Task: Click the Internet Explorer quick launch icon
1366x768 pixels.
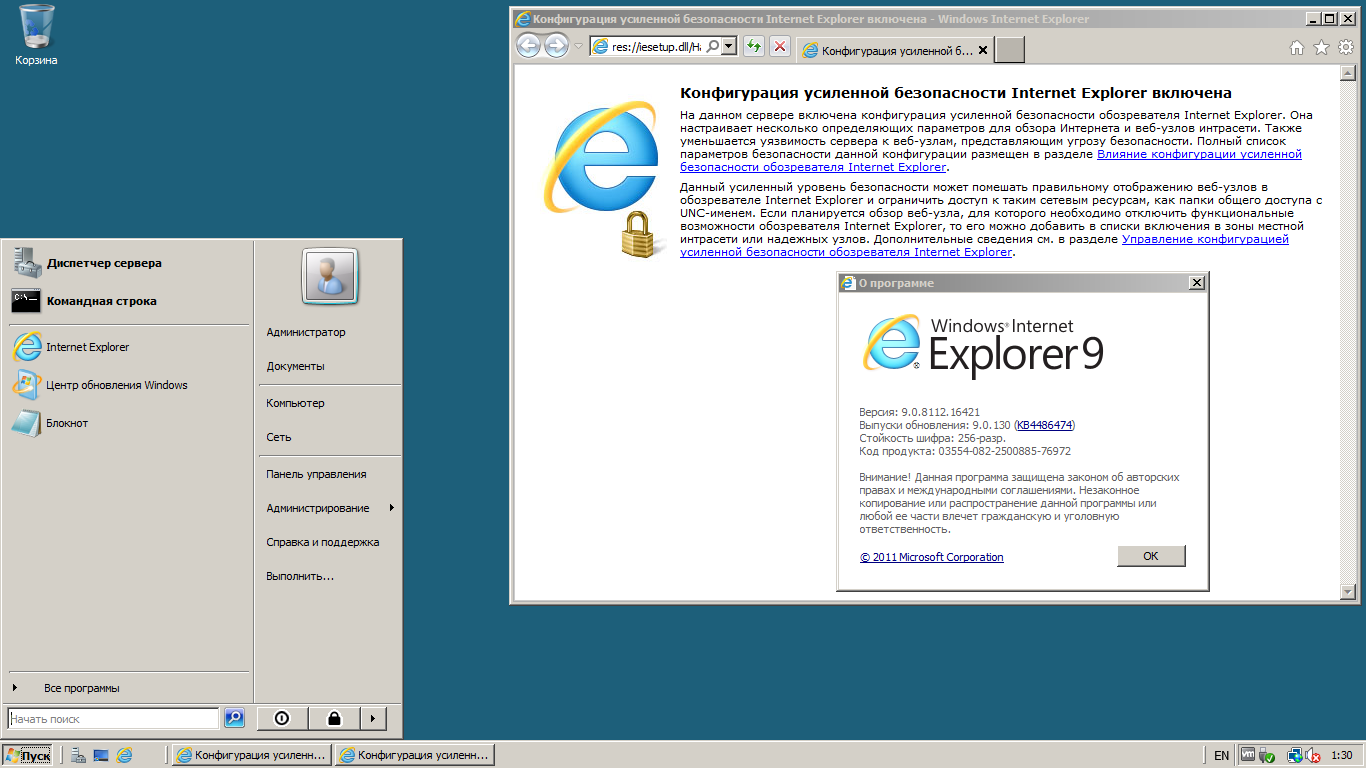Action: [x=124, y=755]
